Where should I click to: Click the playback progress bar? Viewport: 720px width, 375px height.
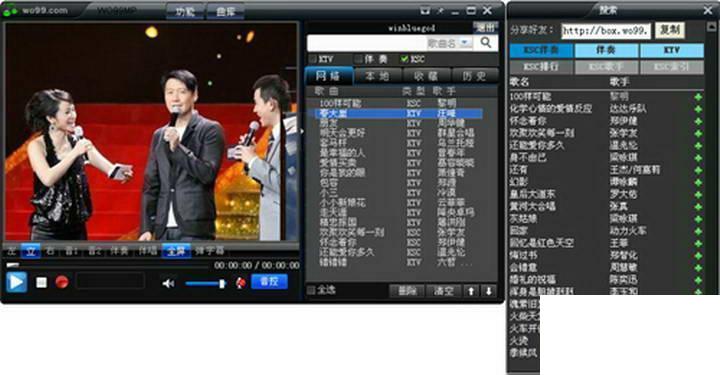[108, 265]
